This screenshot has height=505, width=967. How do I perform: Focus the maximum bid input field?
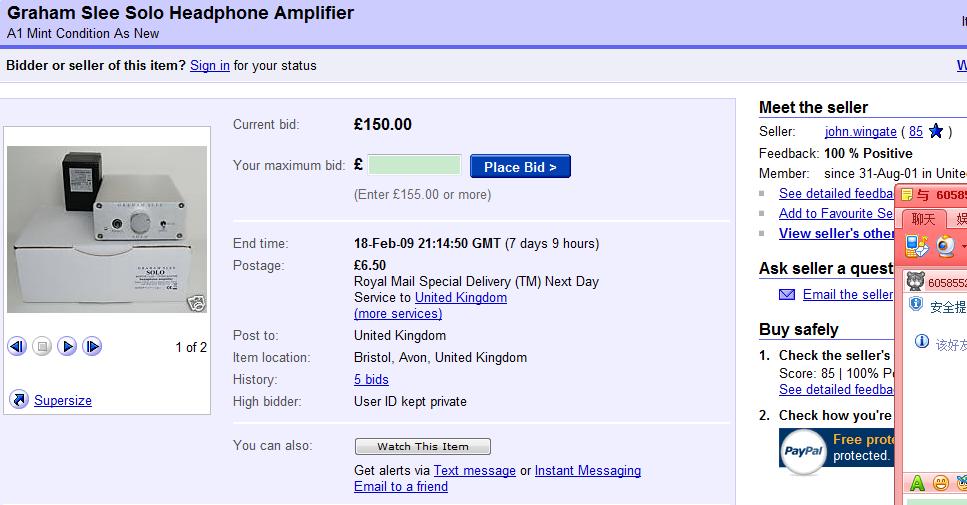click(414, 165)
